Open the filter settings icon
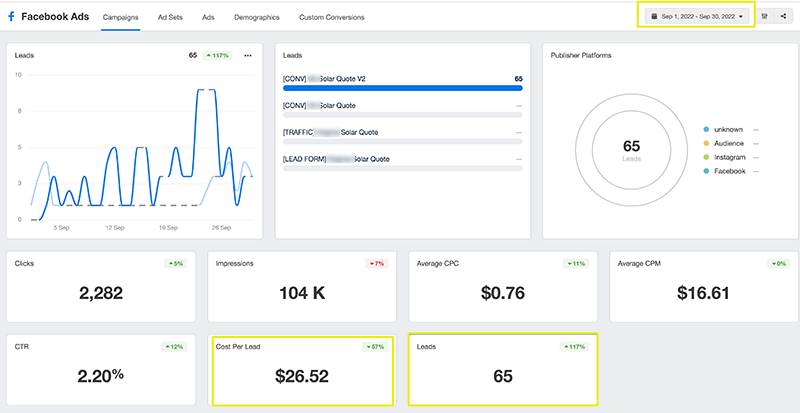Viewport: 800px width, 413px height. 764,16
